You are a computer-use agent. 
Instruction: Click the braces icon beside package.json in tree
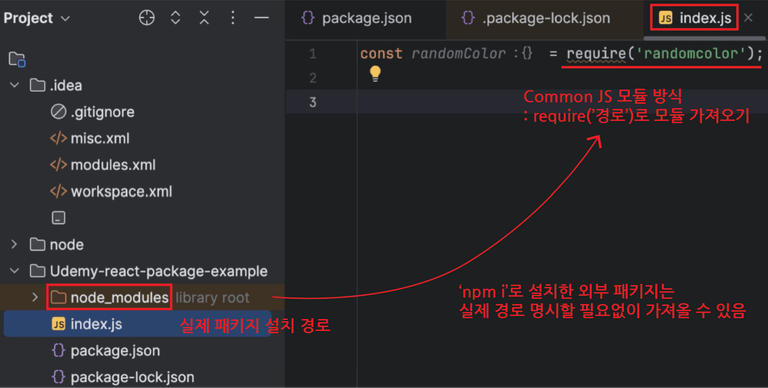coord(58,350)
